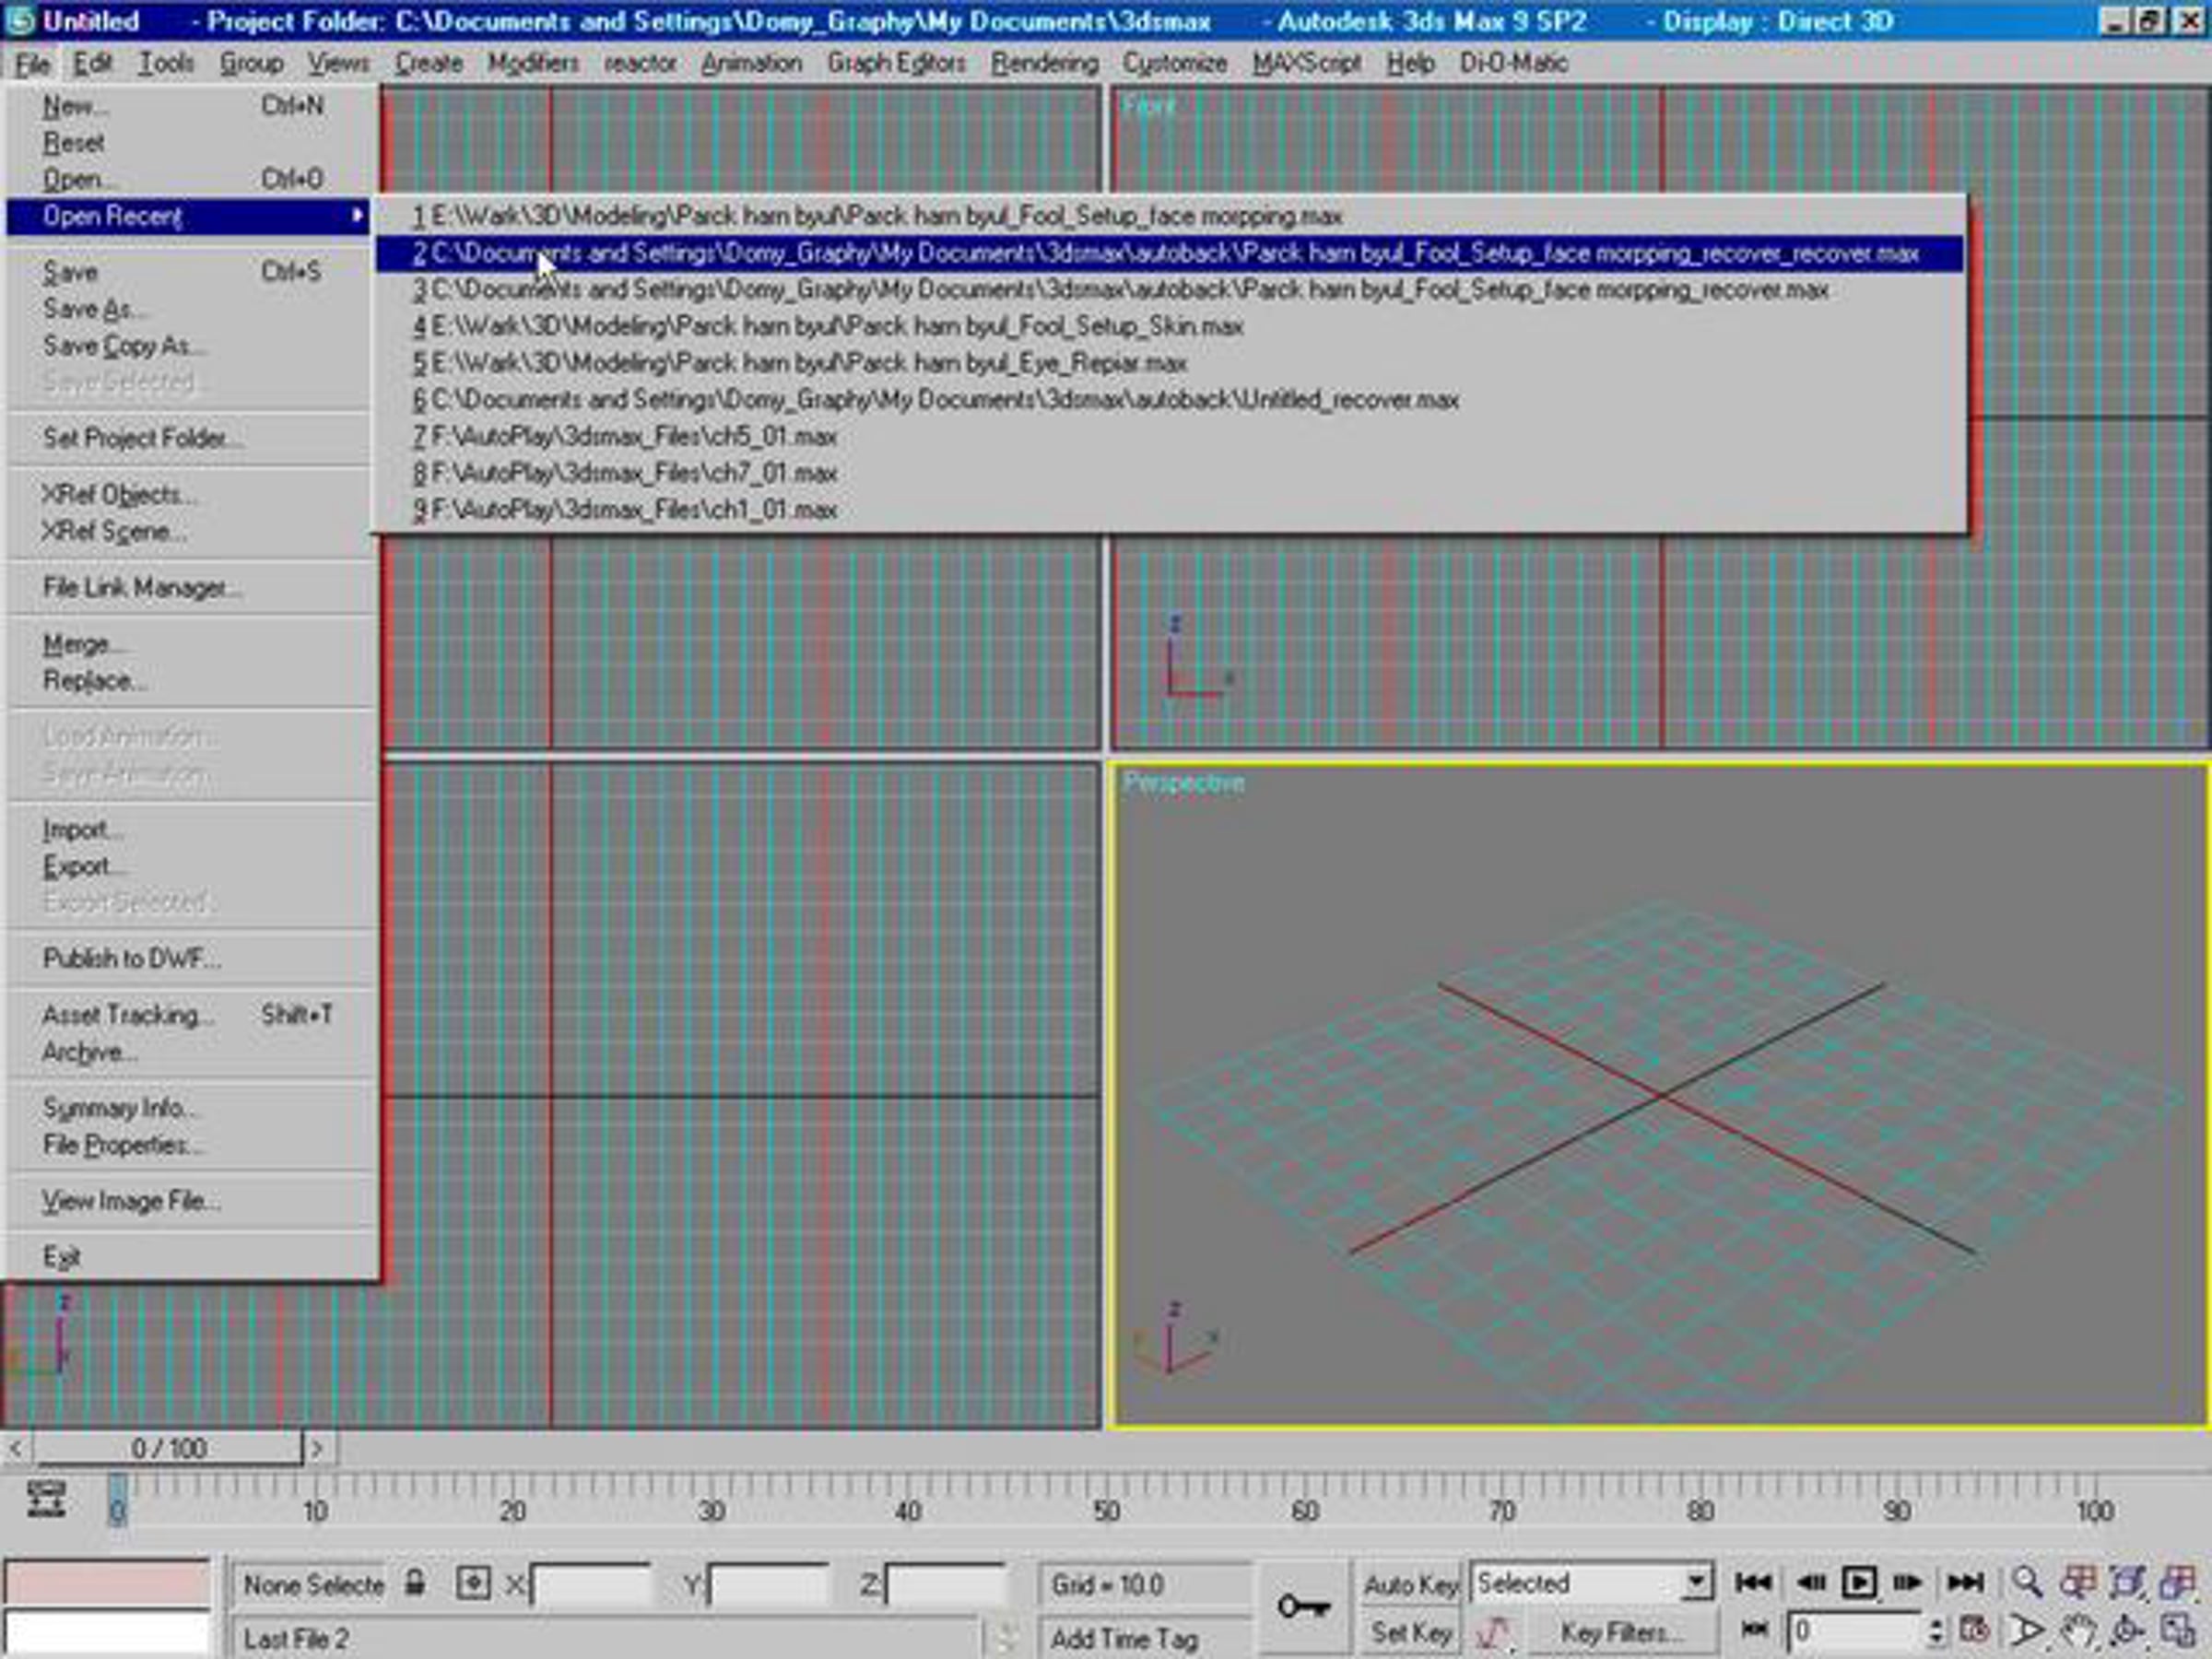Click Go to Start playback icon

point(1753,1582)
